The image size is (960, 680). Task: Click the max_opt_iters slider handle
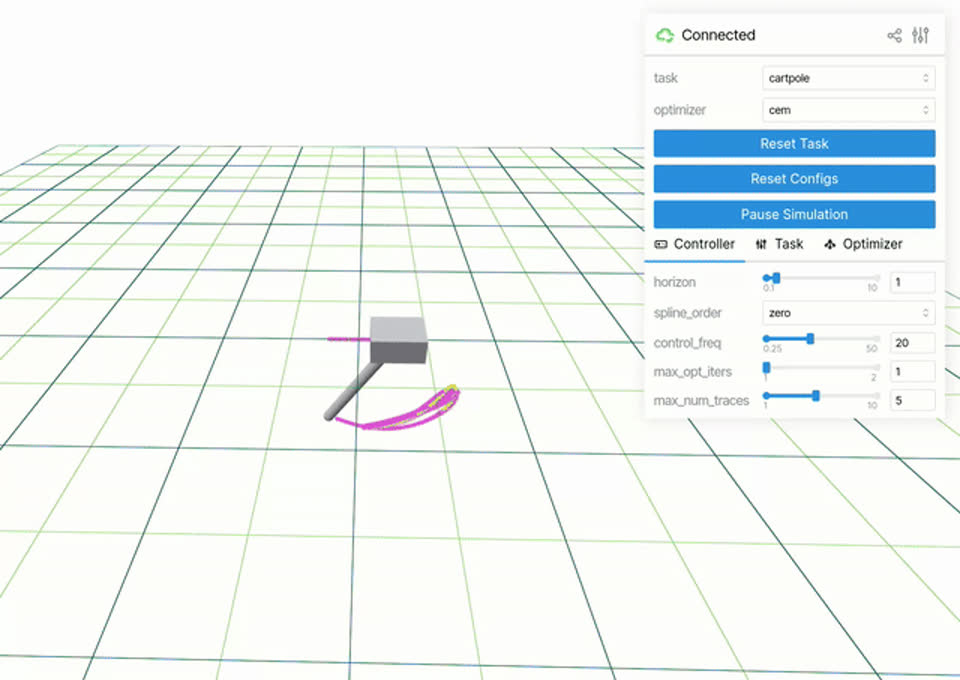766,367
